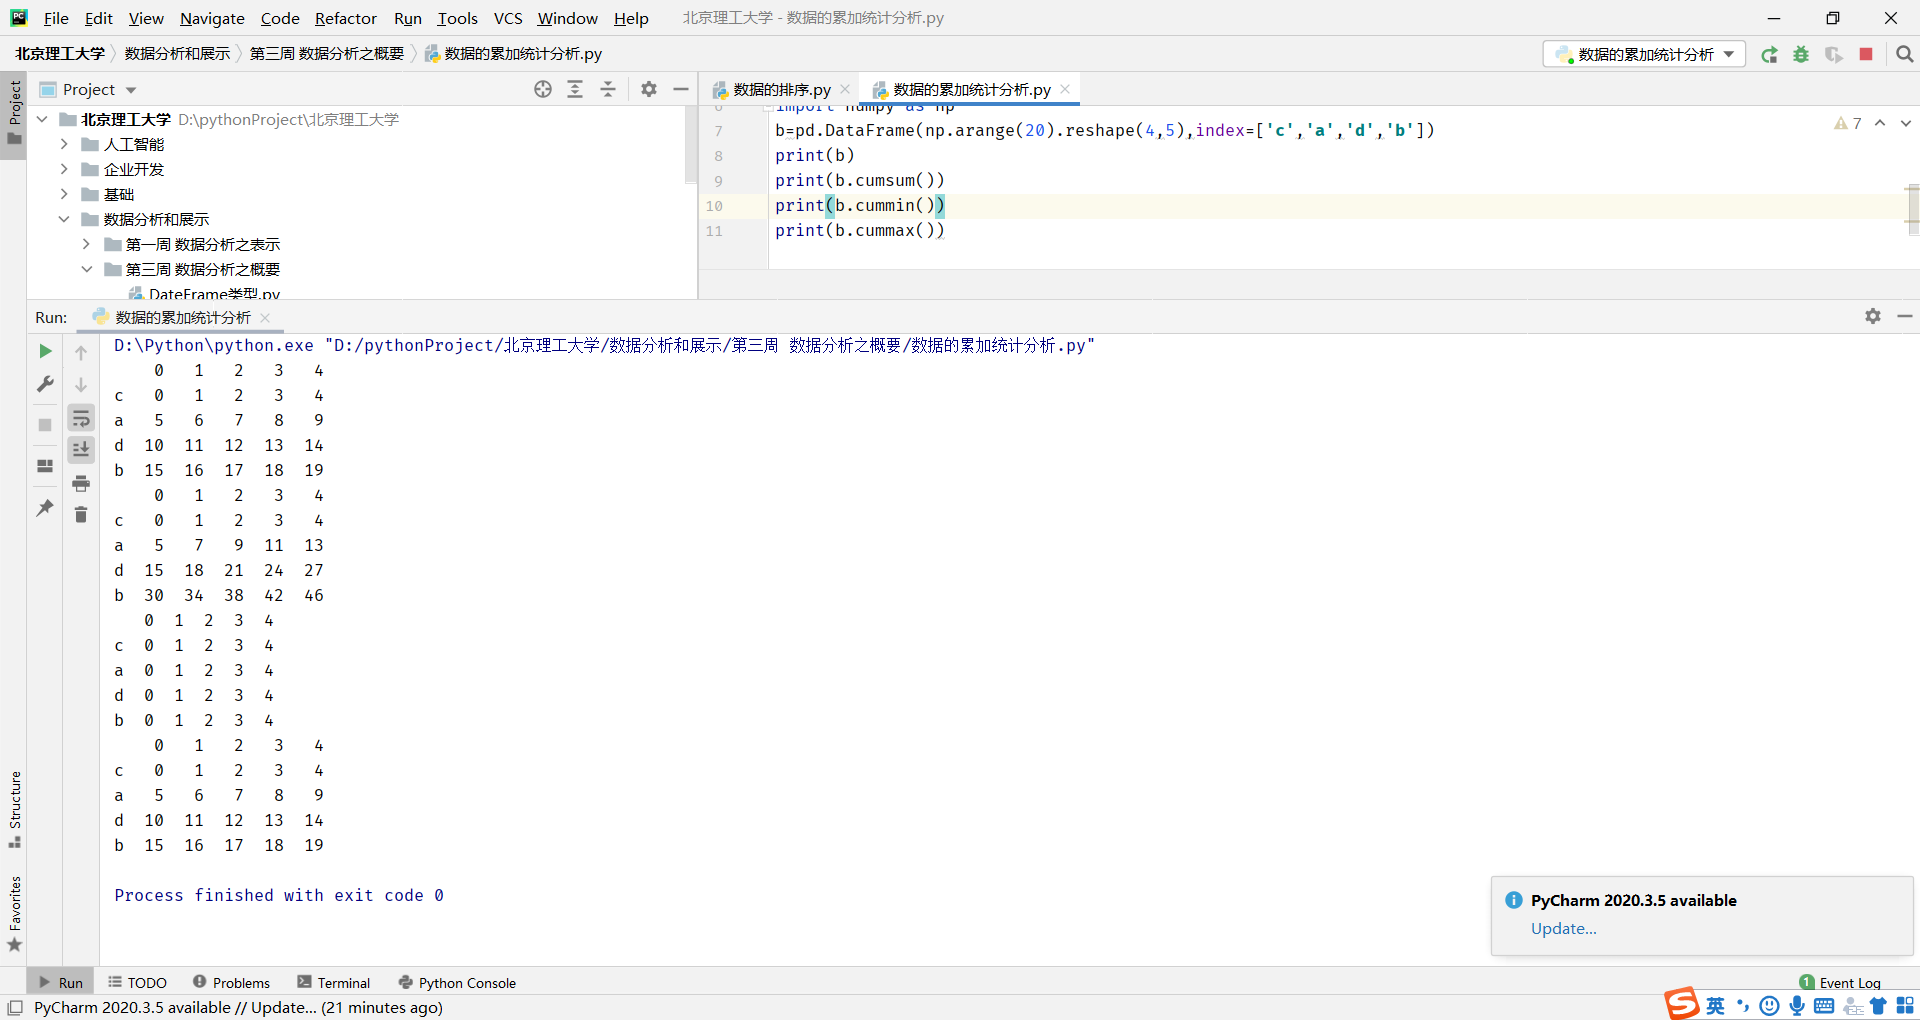Open the TODO tool window
Screen dimensions: 1920x1020
pos(137,982)
